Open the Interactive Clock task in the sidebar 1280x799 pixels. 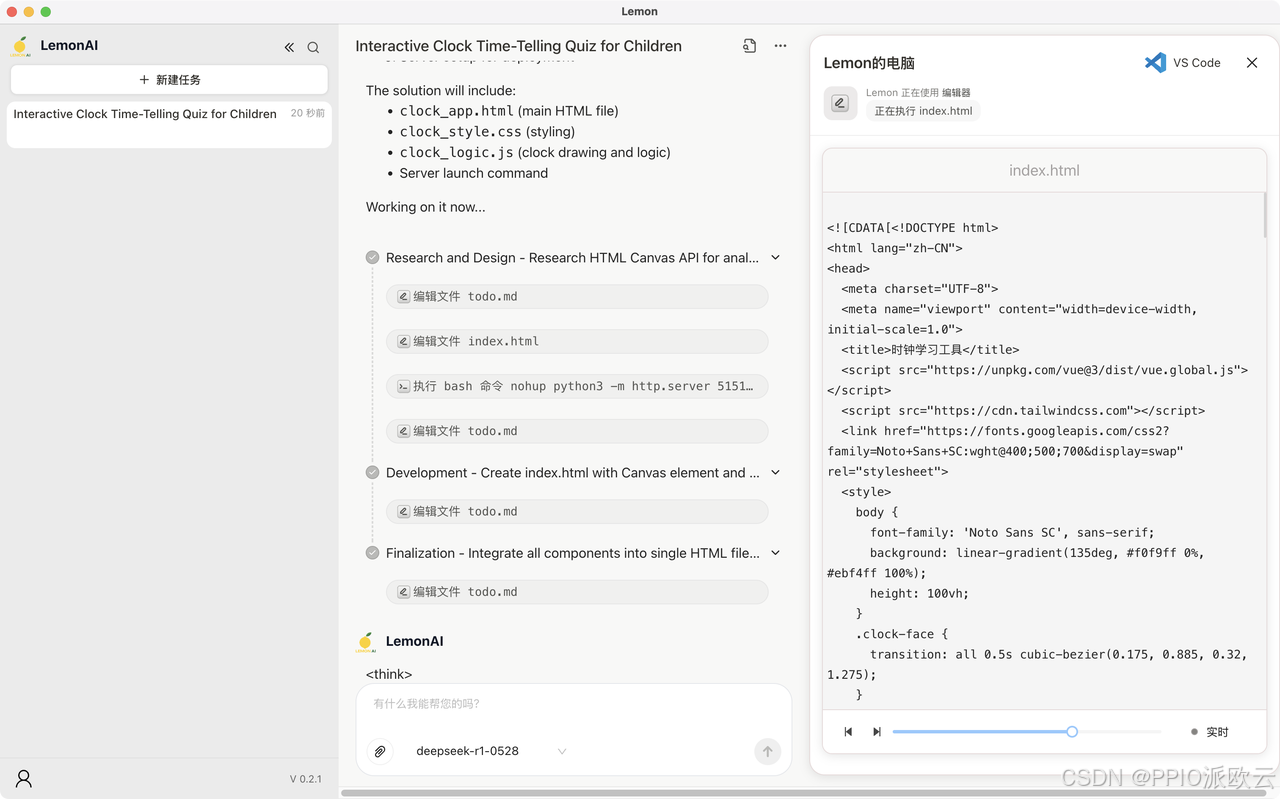pyautogui.click(x=169, y=124)
